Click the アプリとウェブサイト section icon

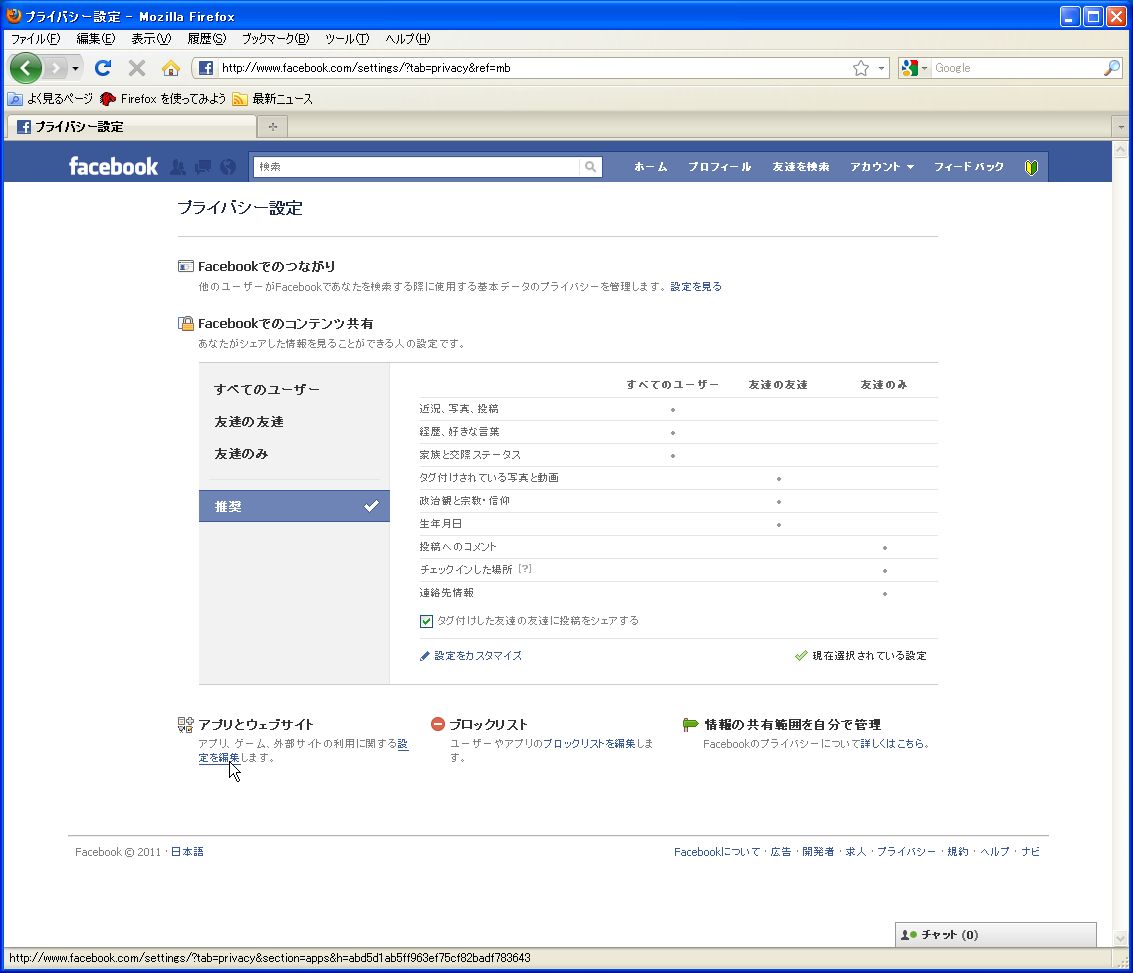tap(186, 725)
